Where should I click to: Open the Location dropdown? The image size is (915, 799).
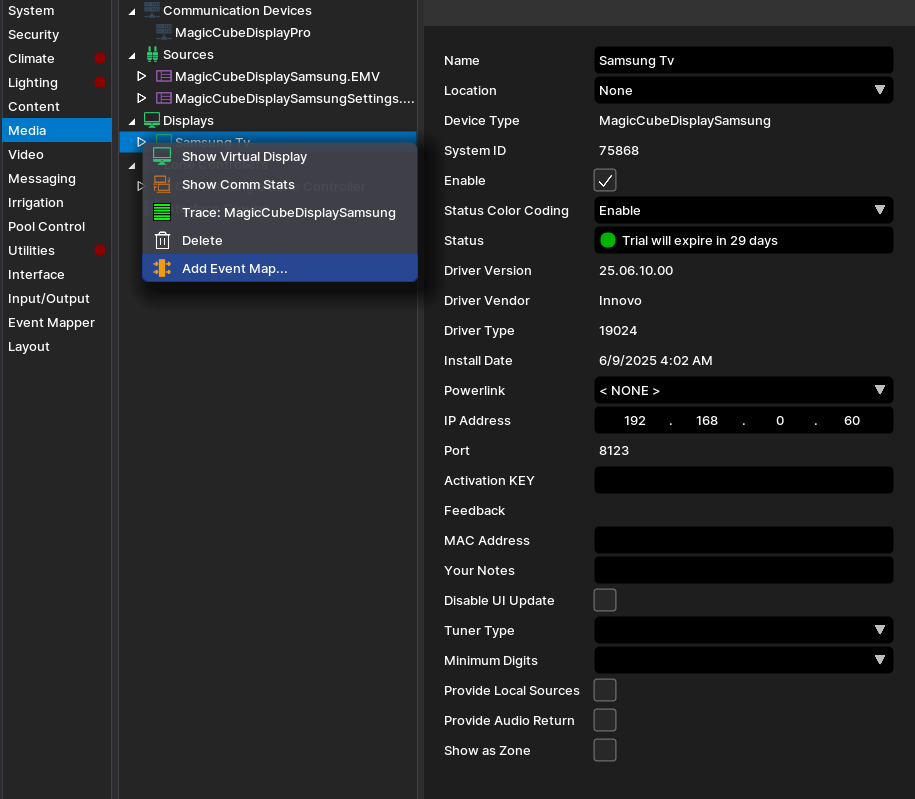[743, 90]
